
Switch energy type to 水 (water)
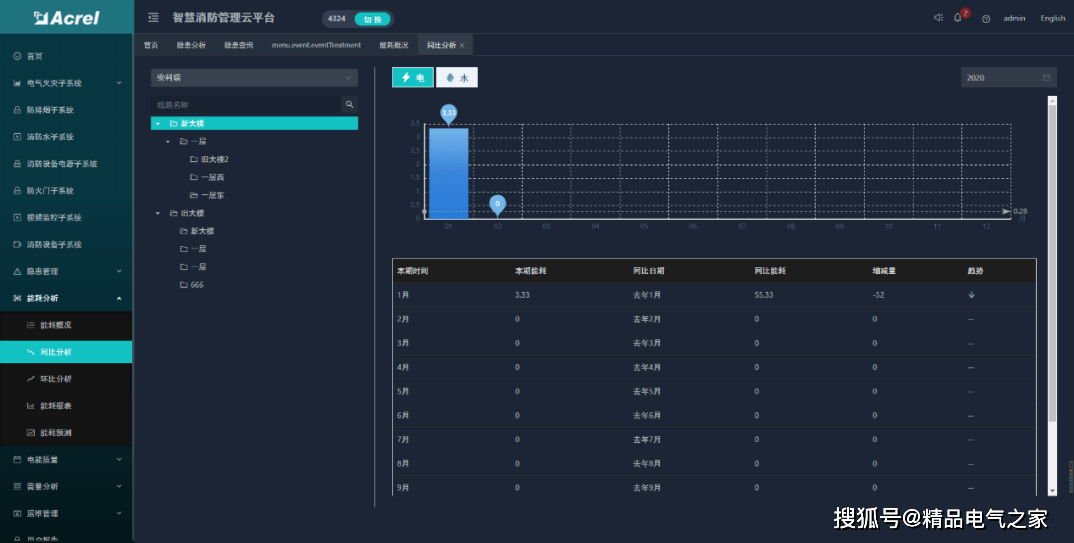click(457, 77)
